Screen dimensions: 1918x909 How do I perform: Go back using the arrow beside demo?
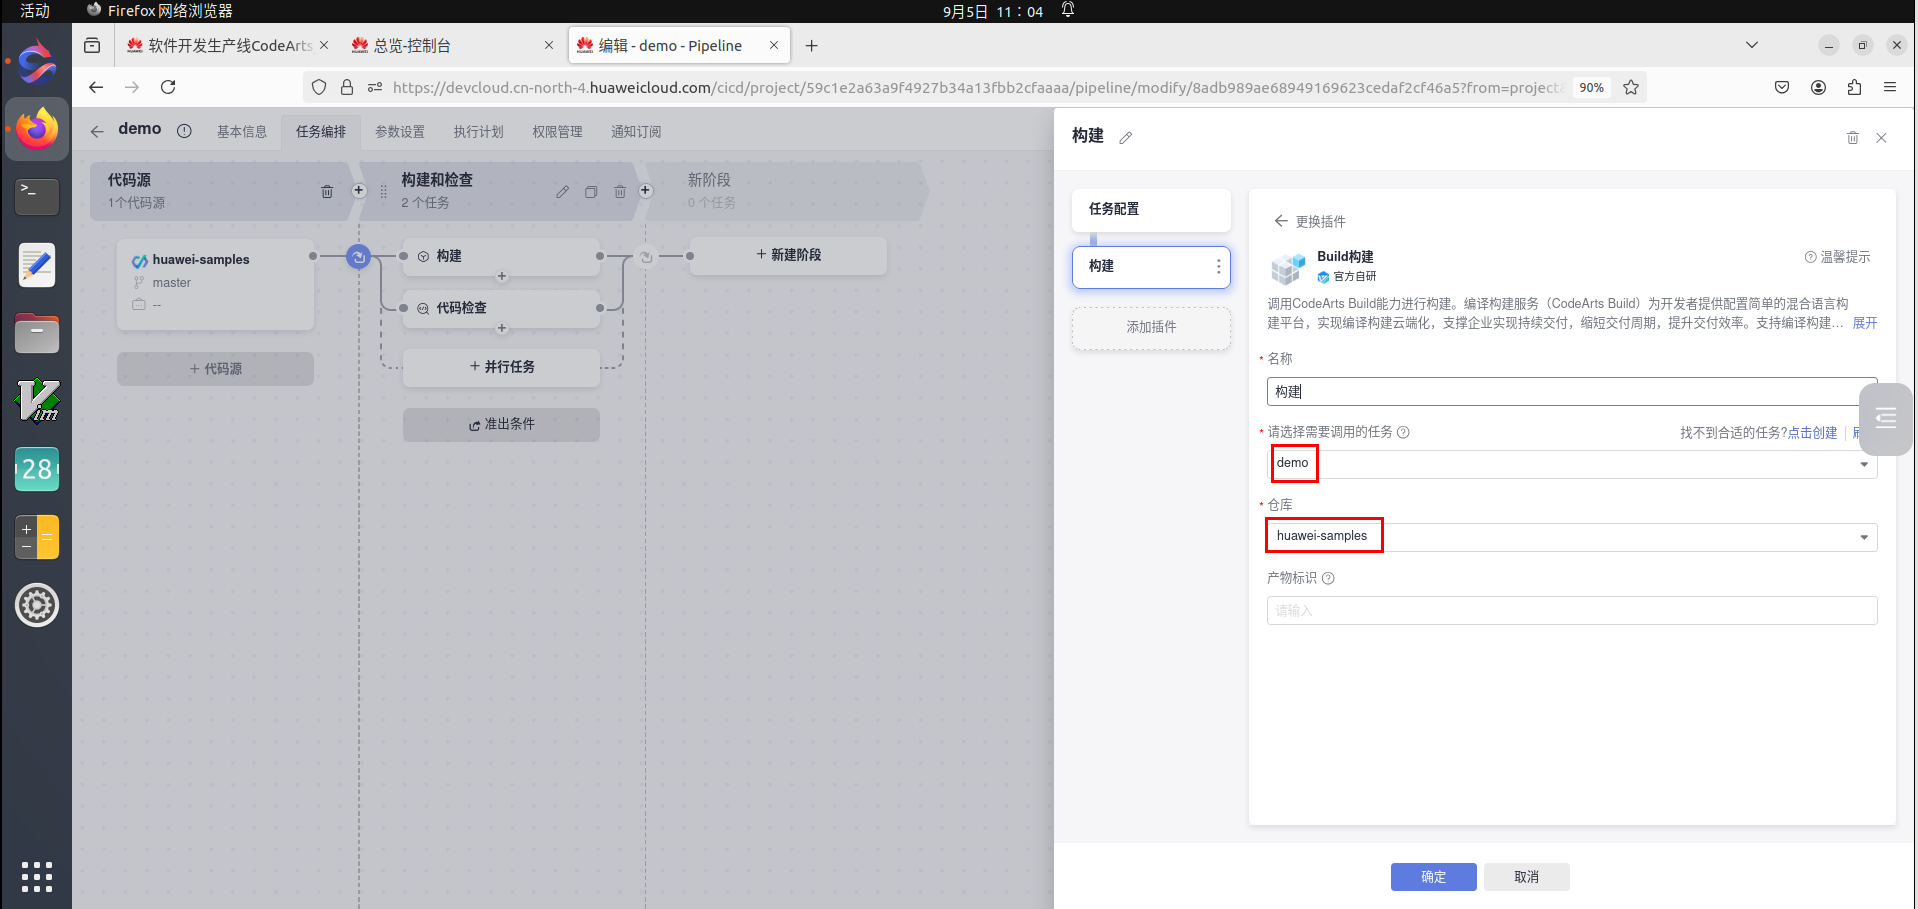tap(97, 131)
